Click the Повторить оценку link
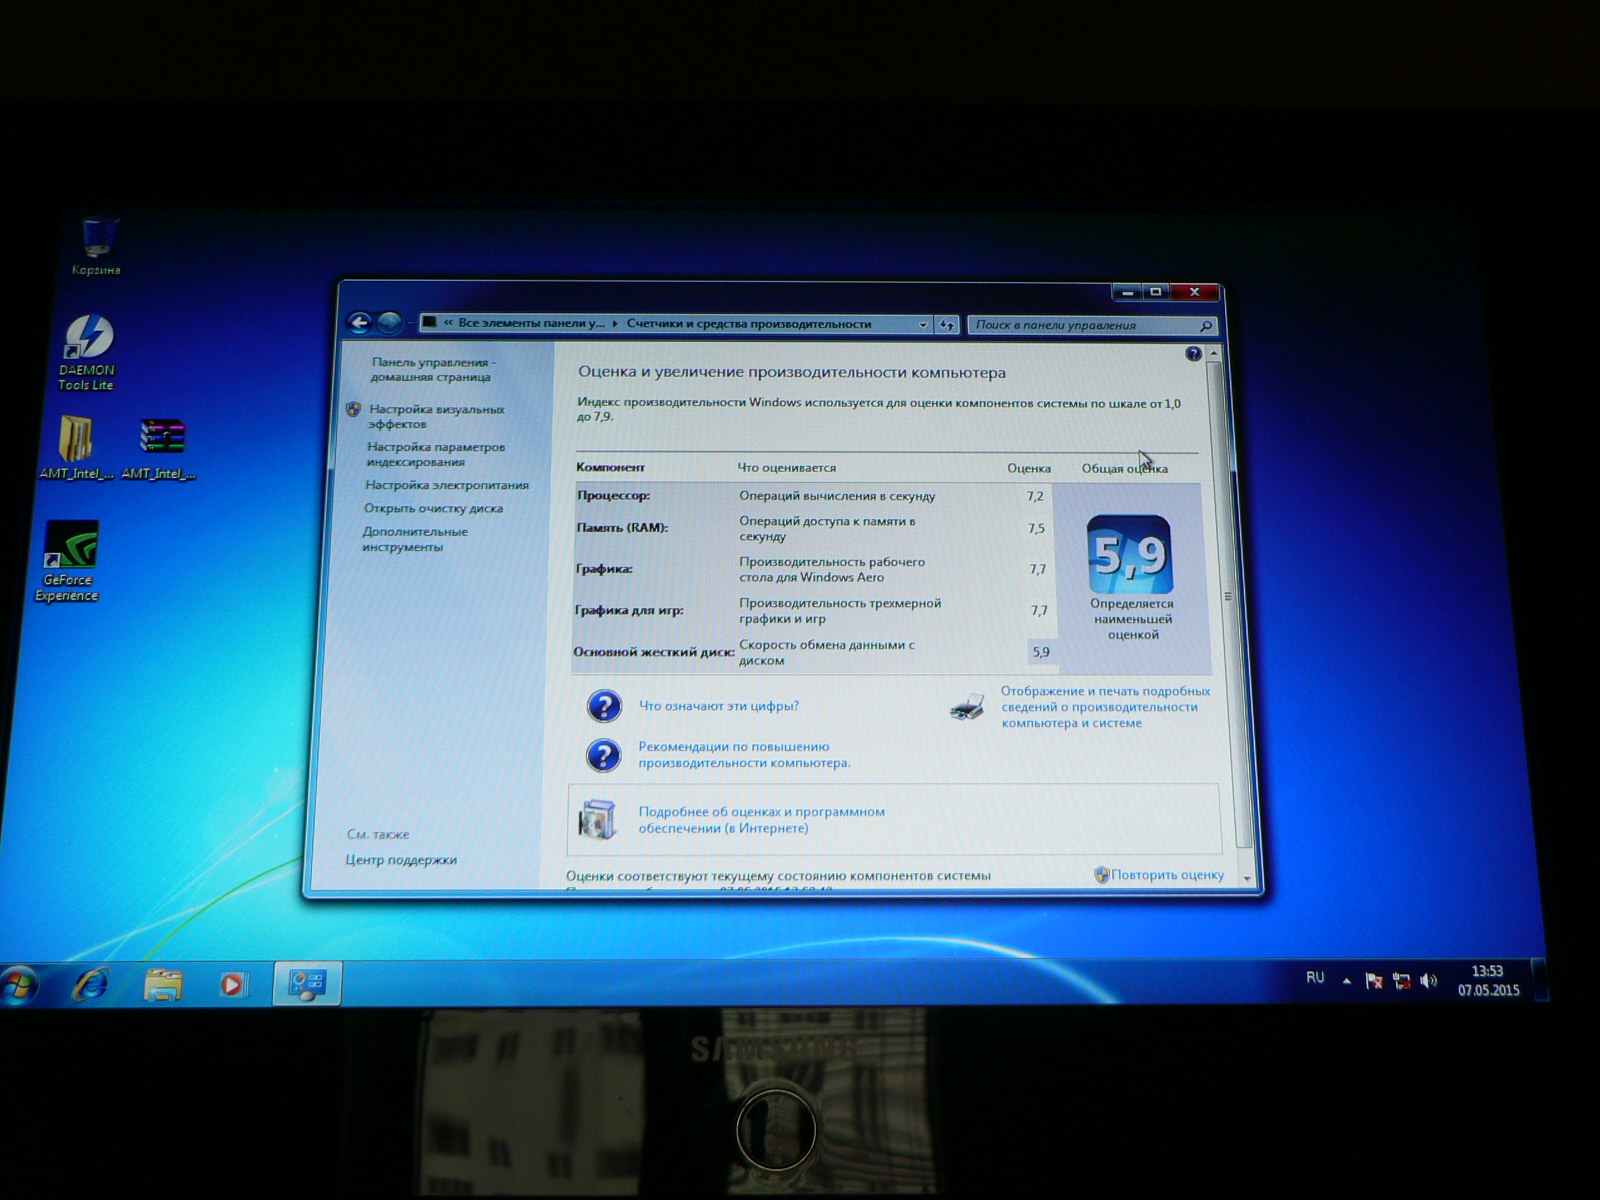This screenshot has width=1600, height=1200. click(x=1167, y=875)
